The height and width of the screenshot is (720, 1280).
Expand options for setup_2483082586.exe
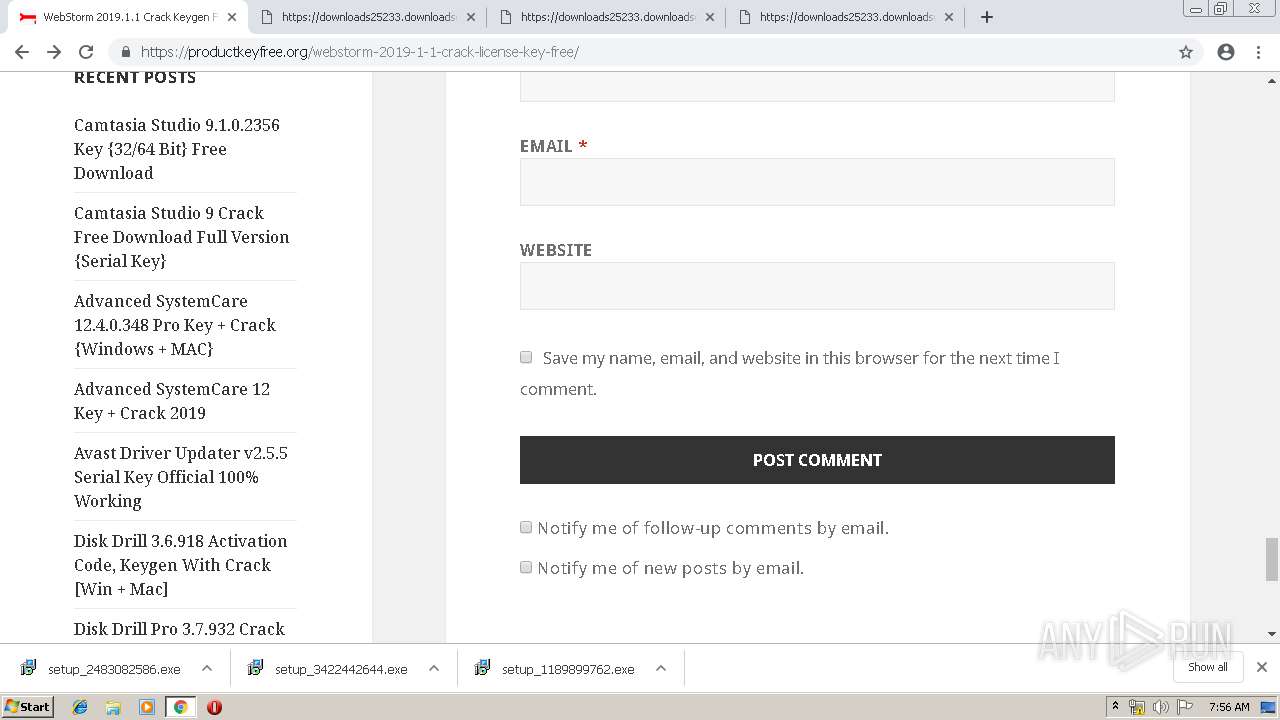206,668
